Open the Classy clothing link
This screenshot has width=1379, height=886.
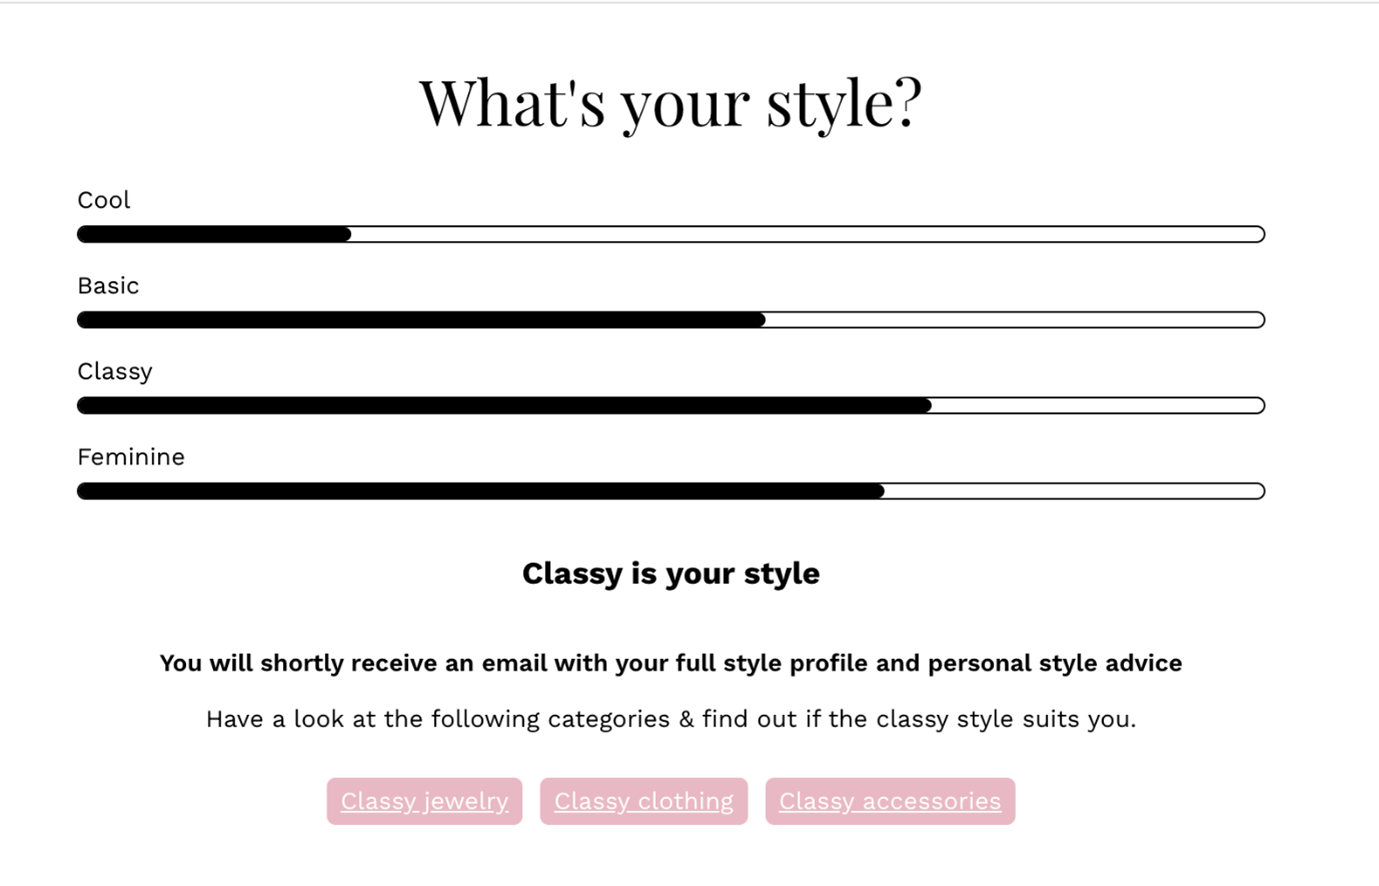[x=644, y=801]
